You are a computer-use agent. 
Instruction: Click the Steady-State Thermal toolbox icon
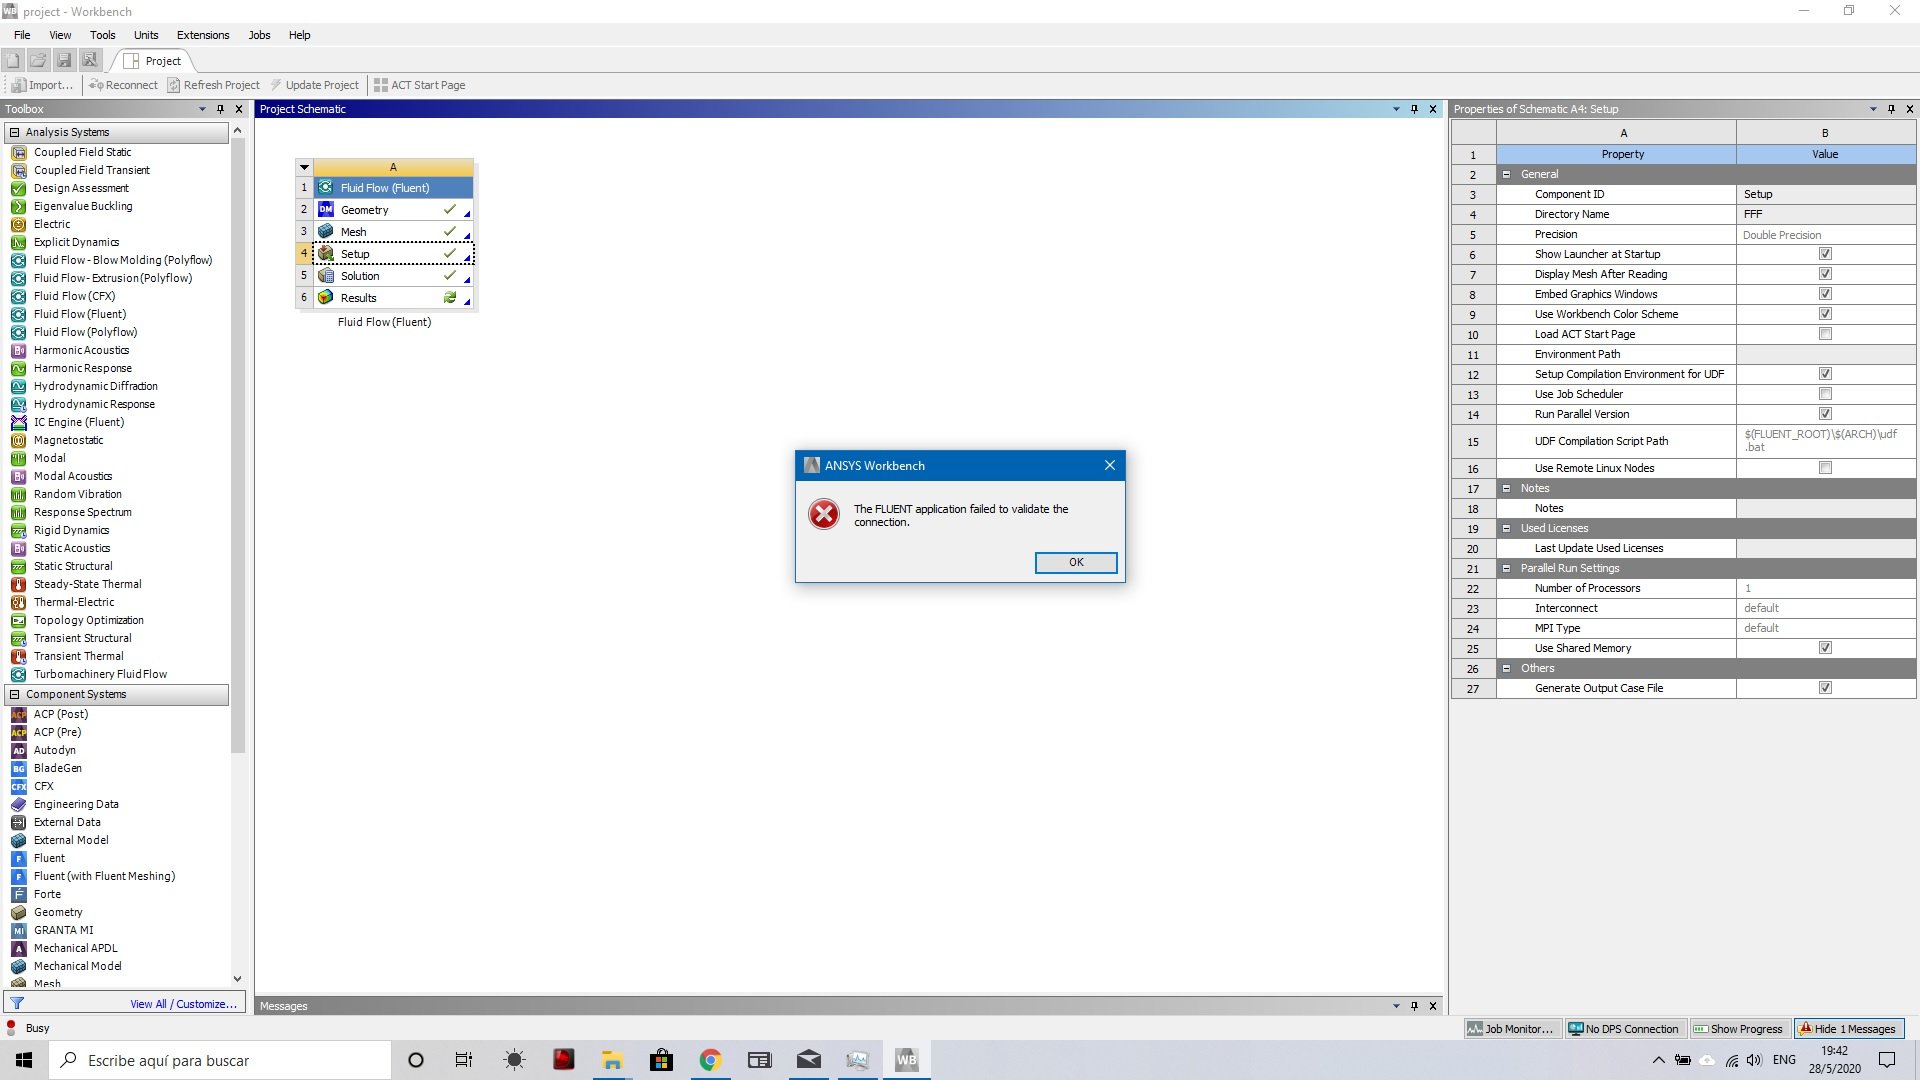[x=18, y=584]
